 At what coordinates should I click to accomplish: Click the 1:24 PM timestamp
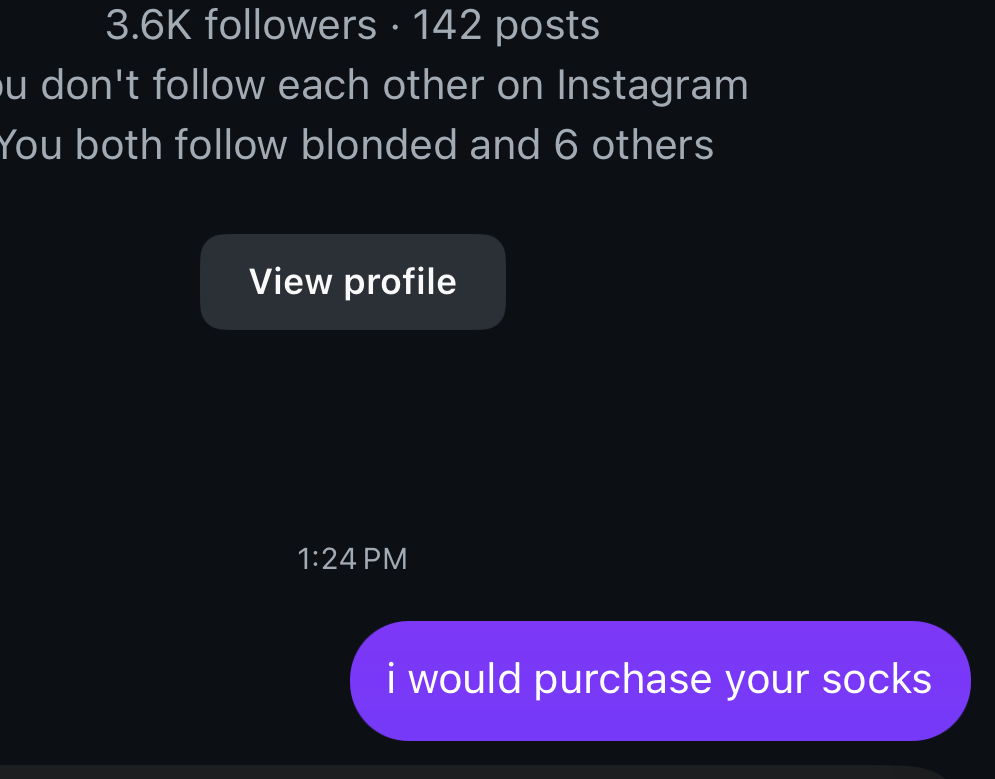(352, 559)
